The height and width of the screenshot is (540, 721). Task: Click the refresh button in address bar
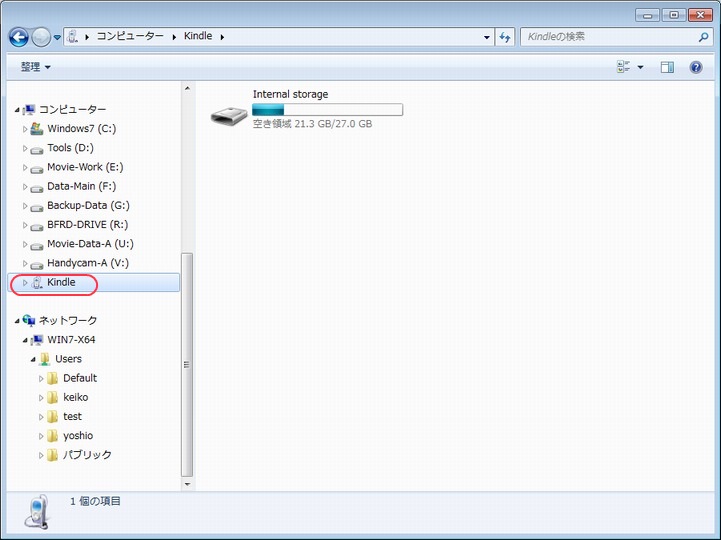[505, 37]
